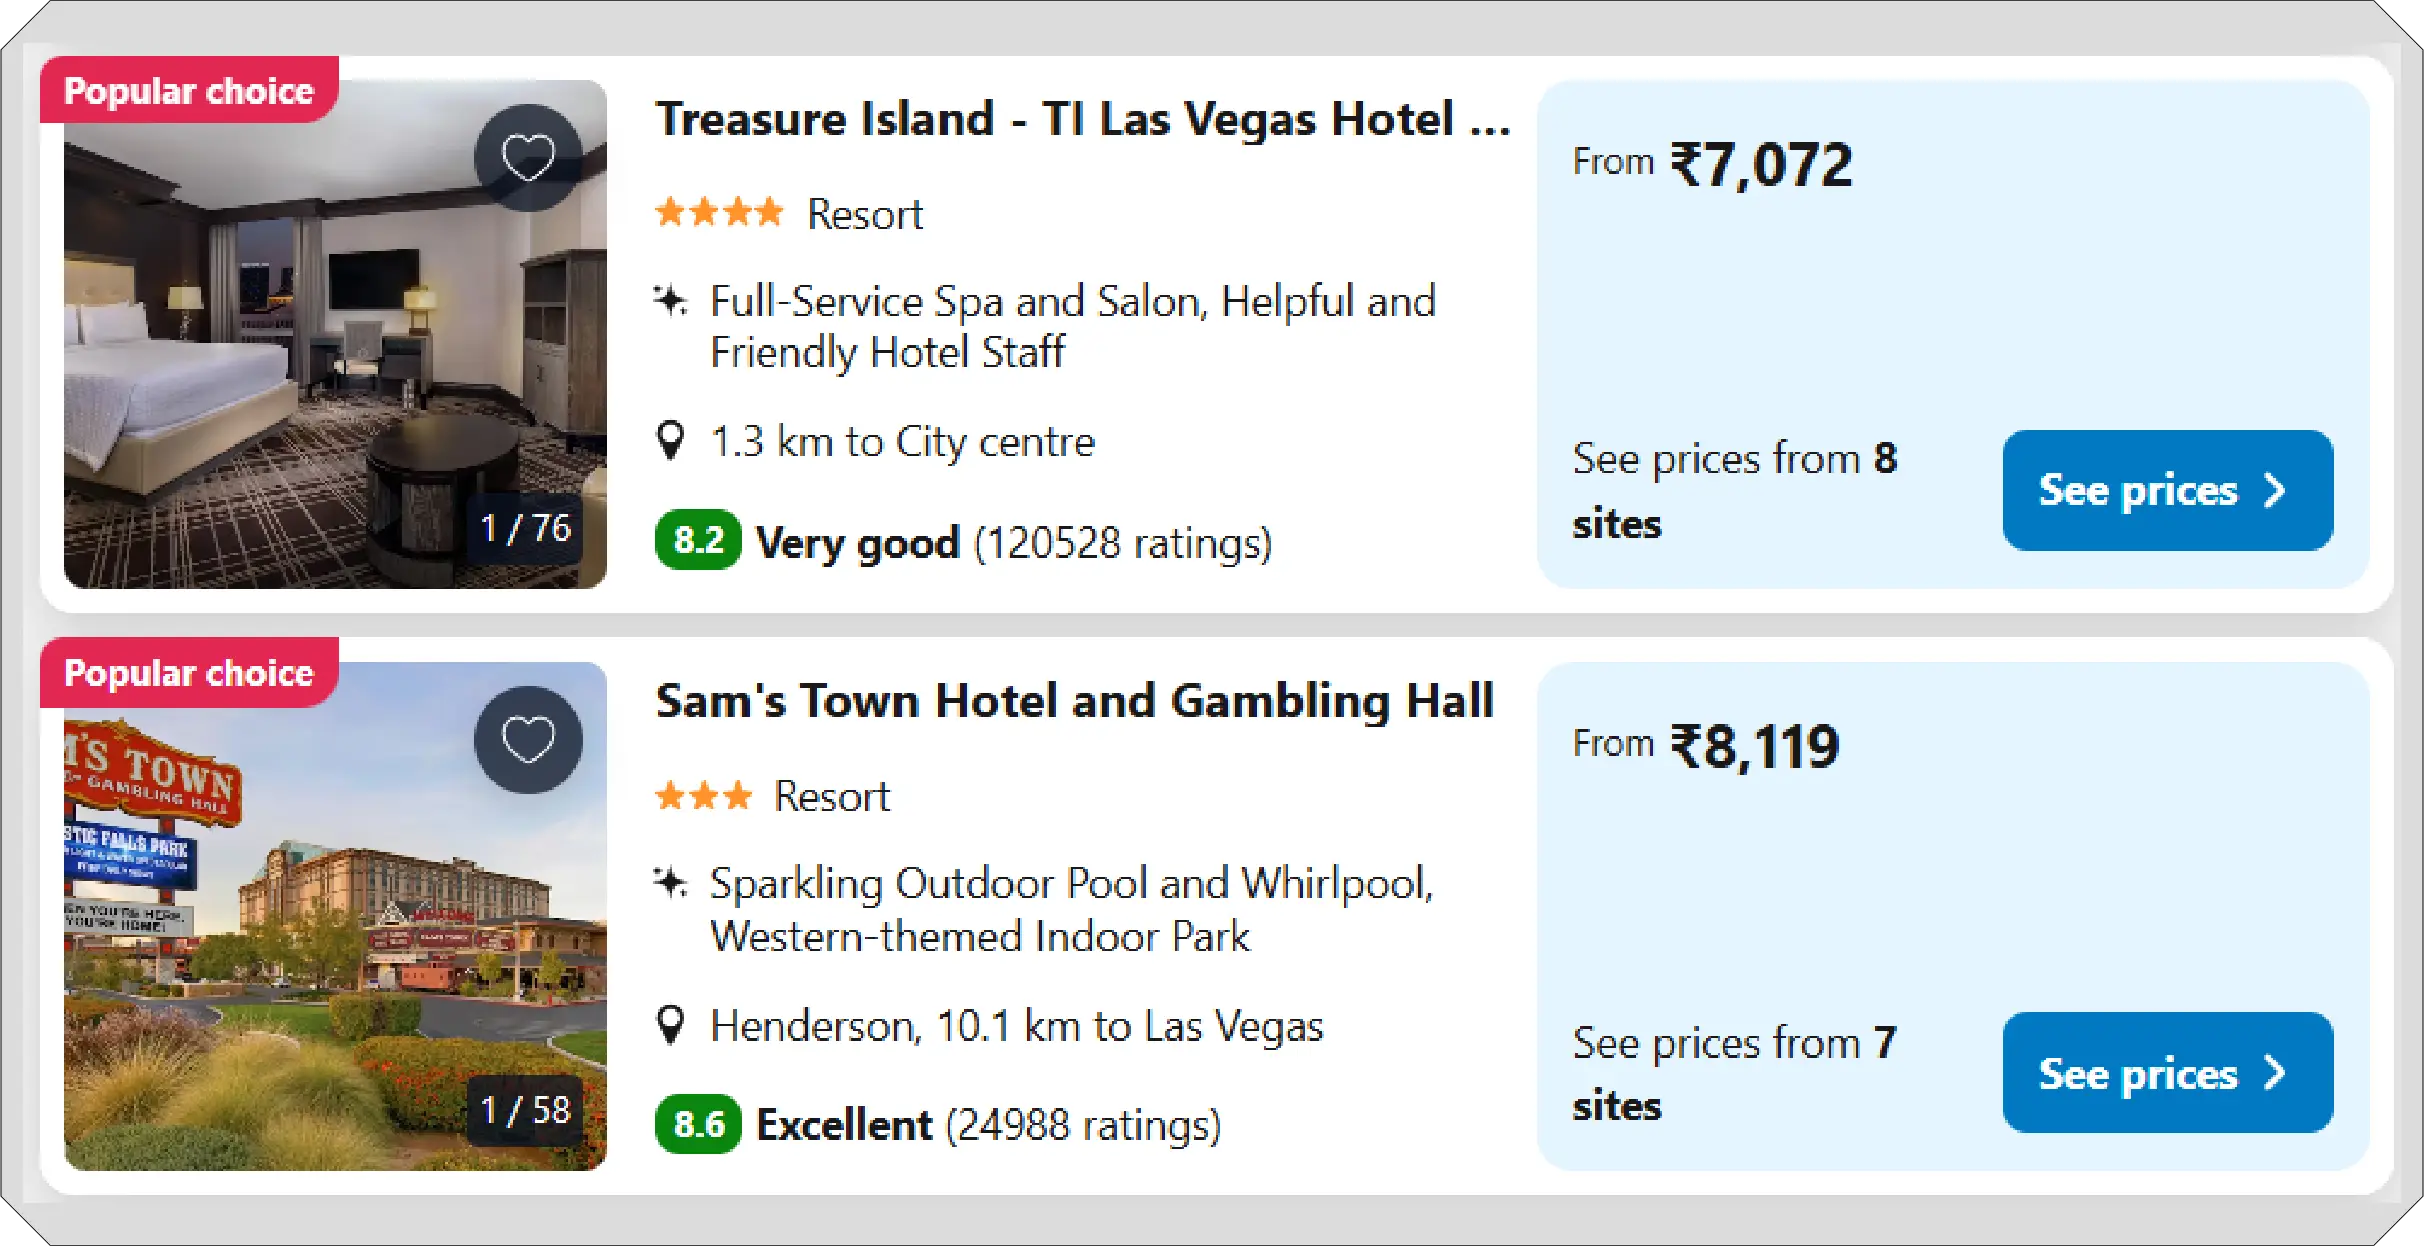2425x1246 pixels.
Task: Click the four-star rating icons for Treasure Island
Action: (720, 213)
